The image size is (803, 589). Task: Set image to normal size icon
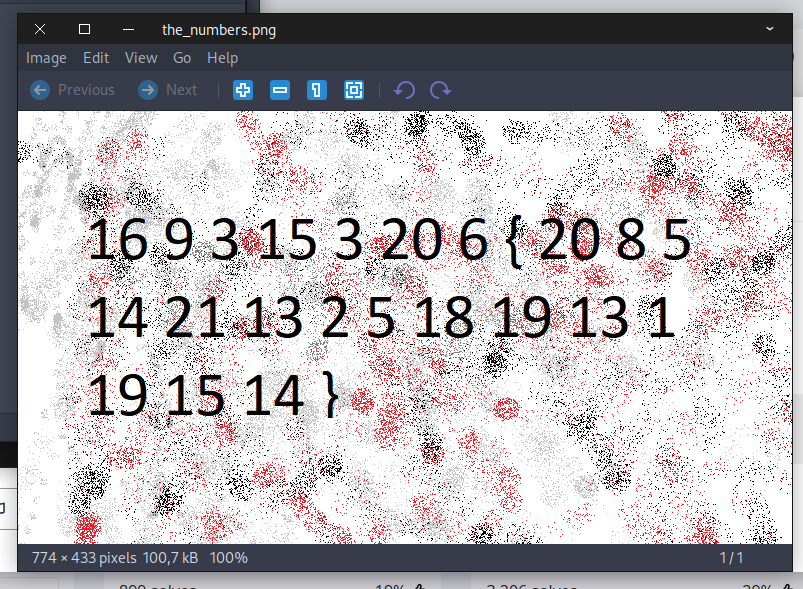coord(316,90)
